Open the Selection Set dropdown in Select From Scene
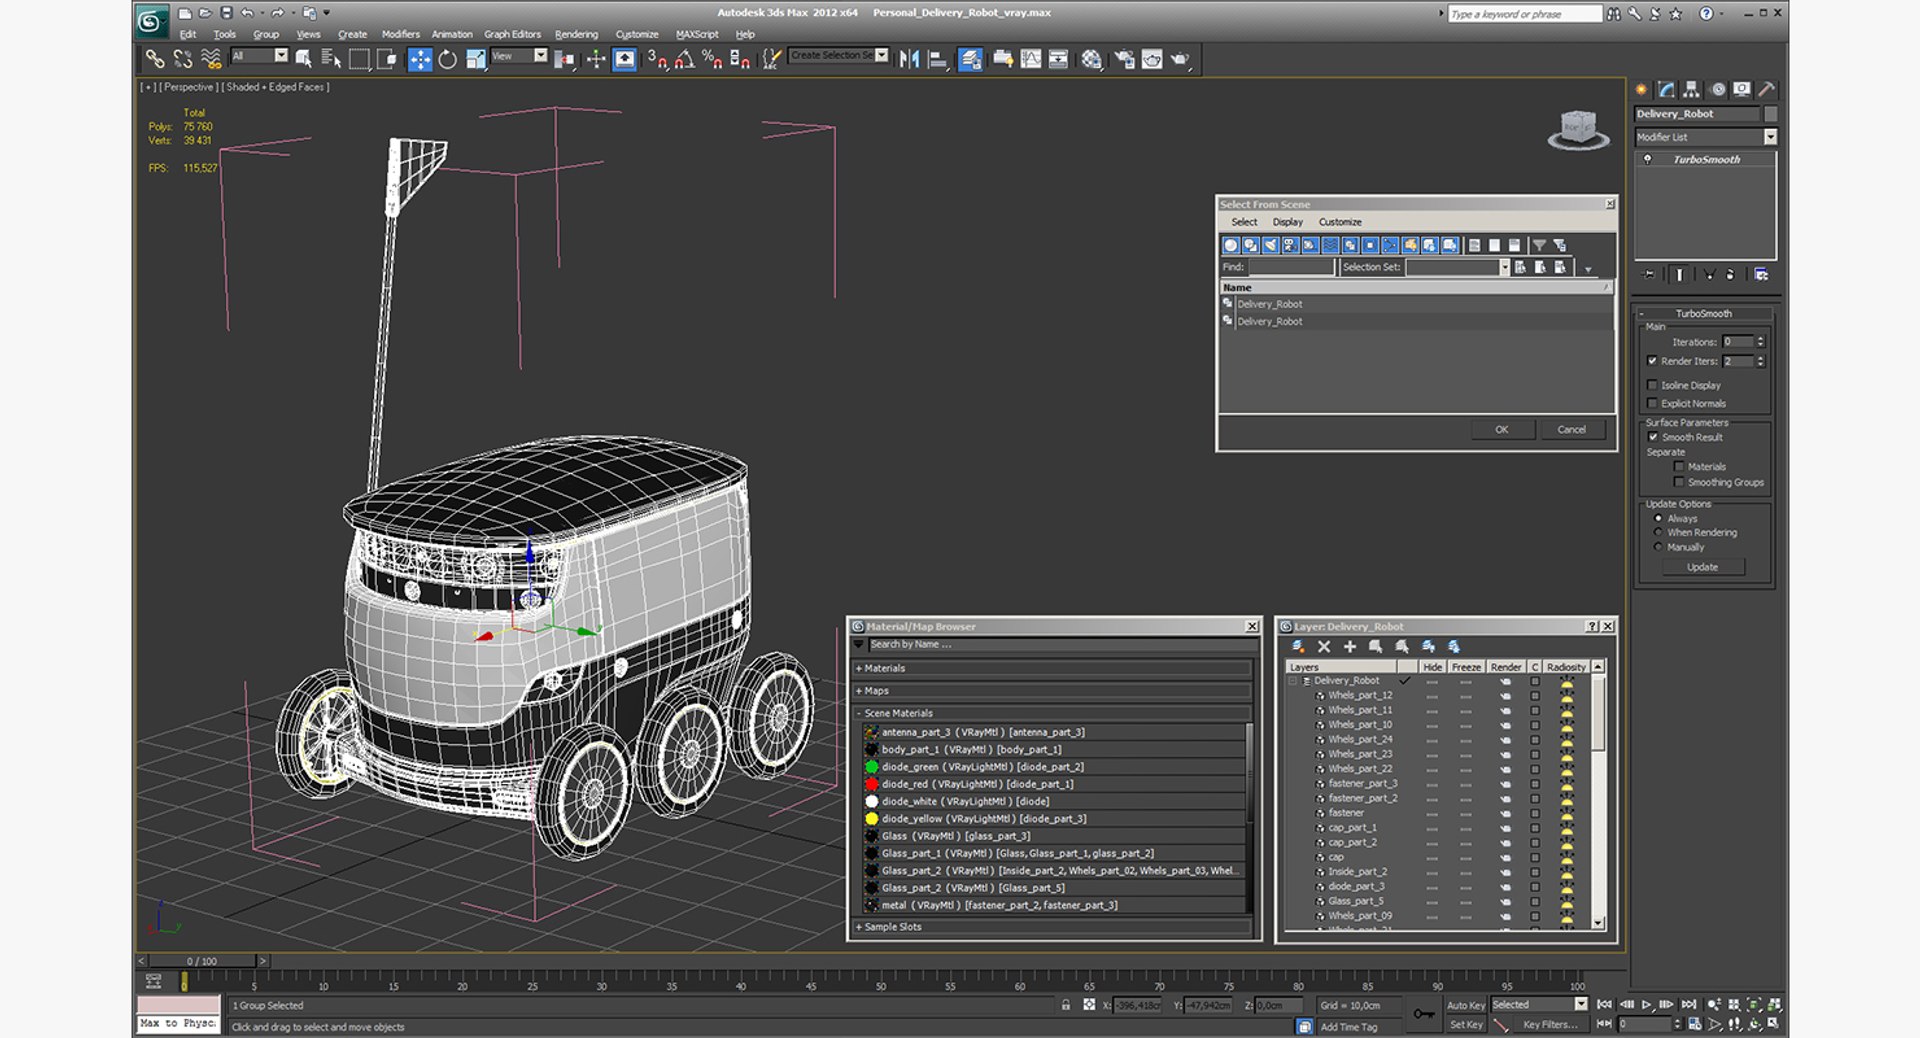This screenshot has height=1038, width=1920. coord(1503,267)
